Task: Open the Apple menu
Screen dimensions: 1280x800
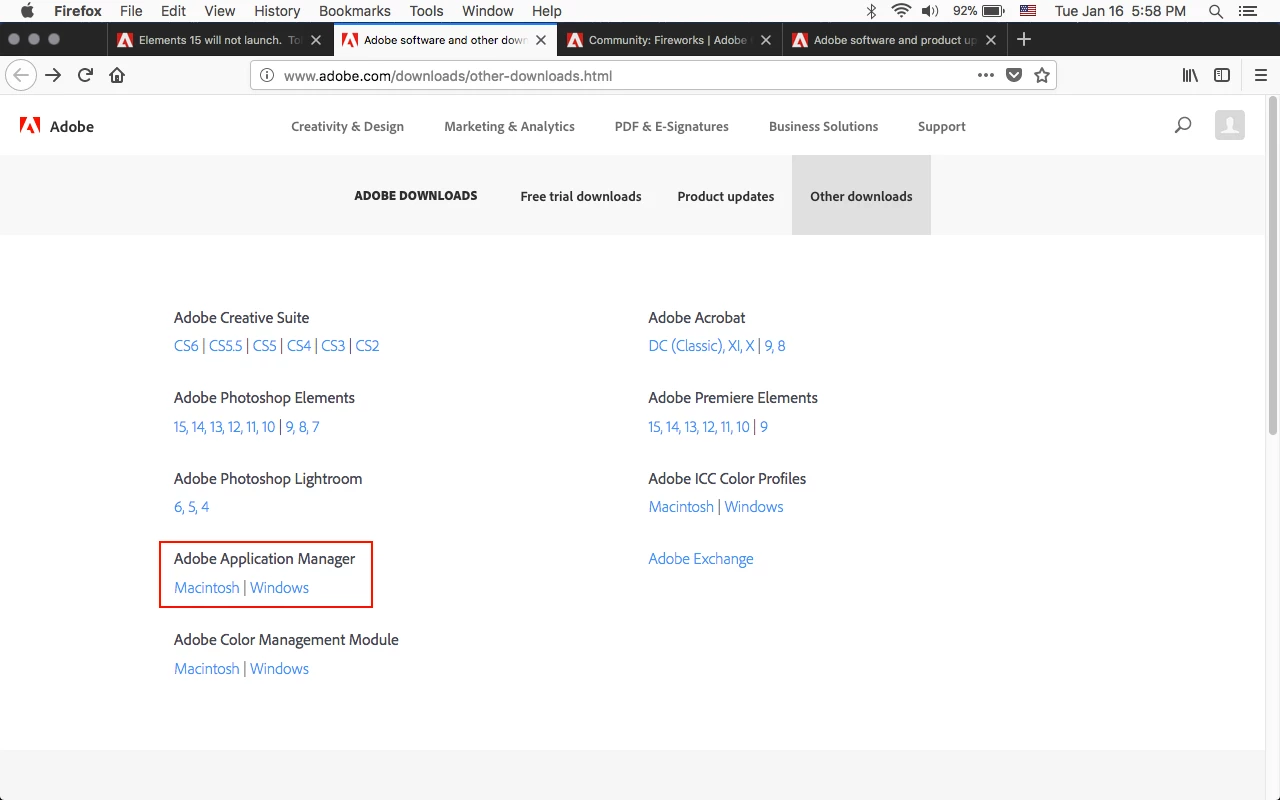Action: pos(27,11)
